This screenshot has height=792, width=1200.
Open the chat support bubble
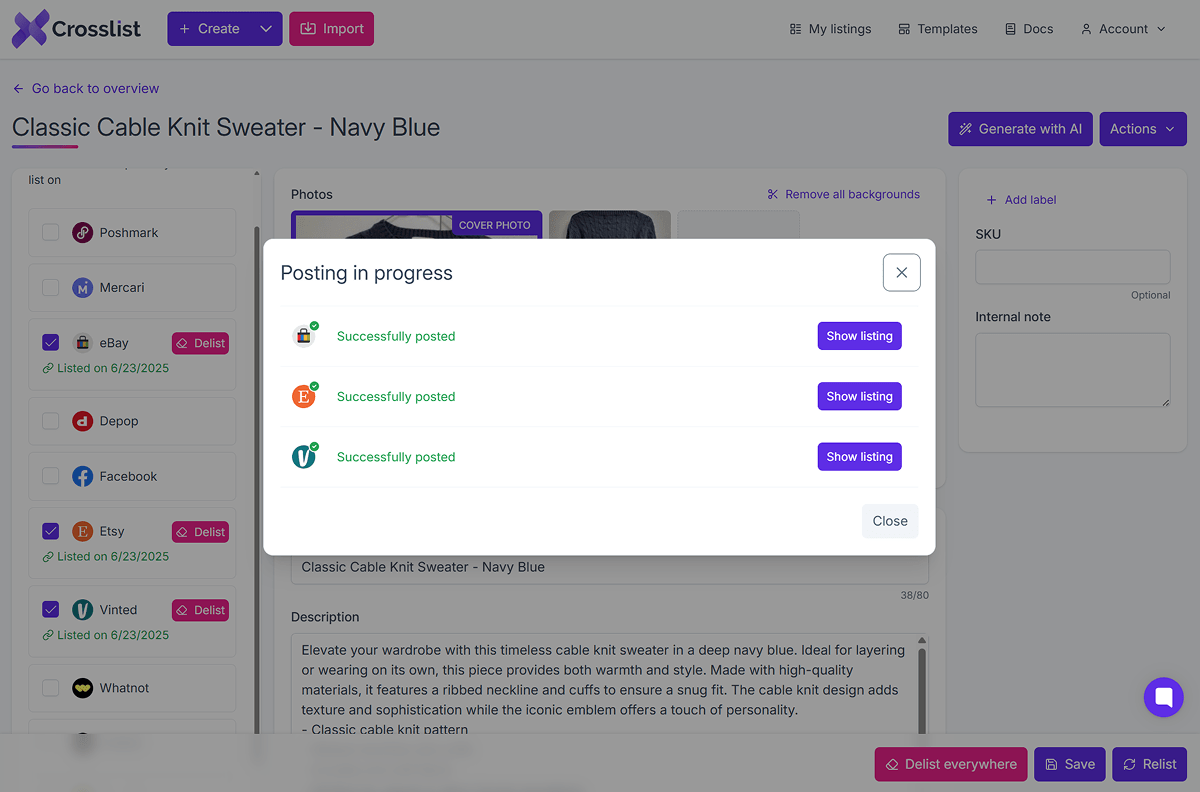(x=1163, y=697)
